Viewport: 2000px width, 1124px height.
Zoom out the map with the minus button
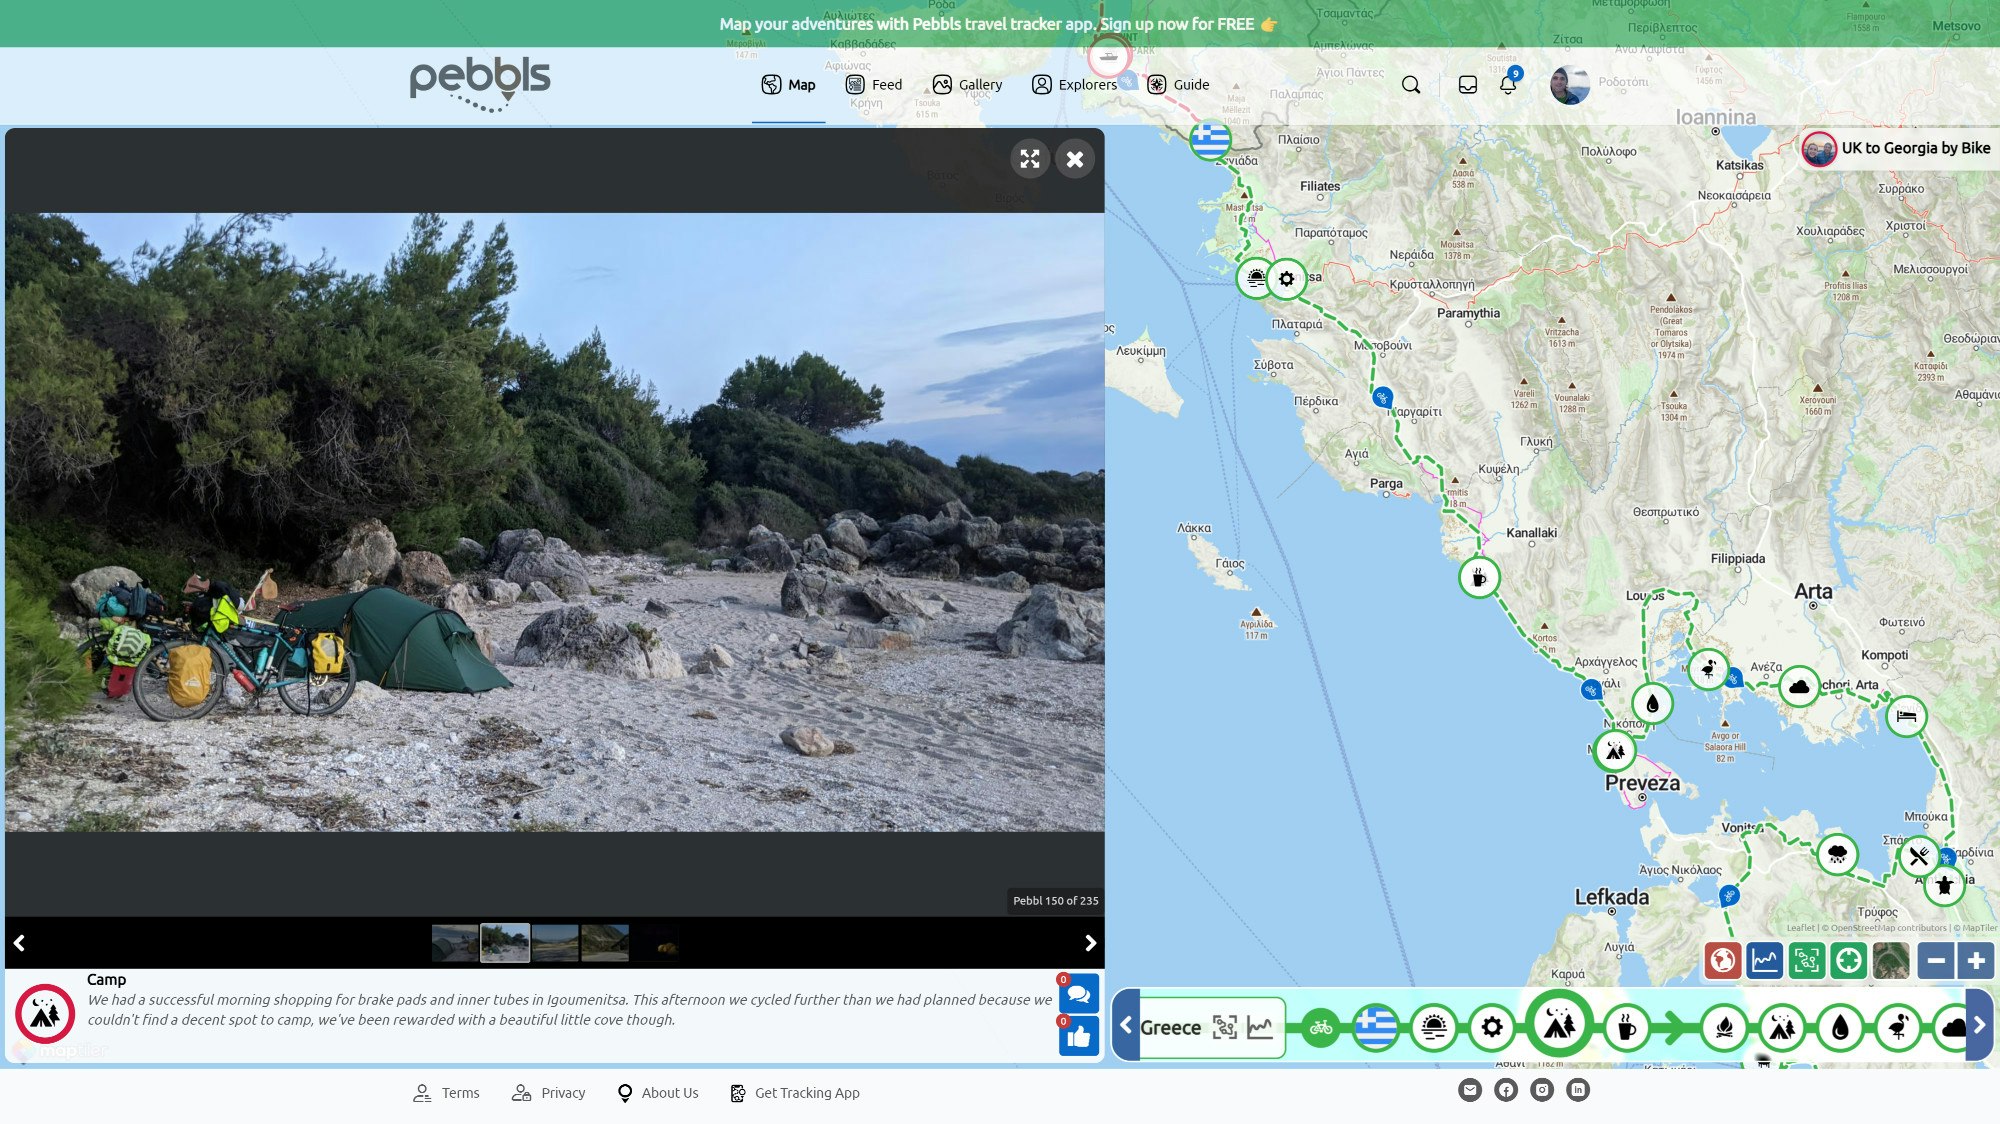pos(1936,961)
